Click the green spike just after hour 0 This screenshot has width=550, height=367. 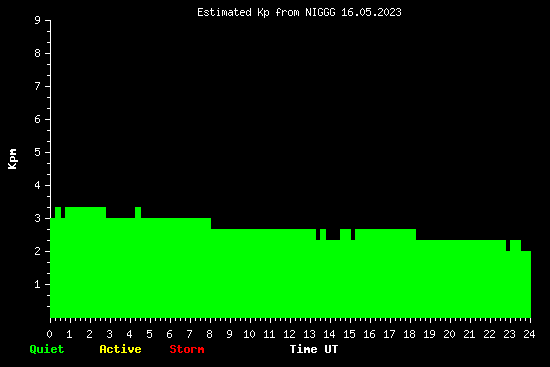58,213
